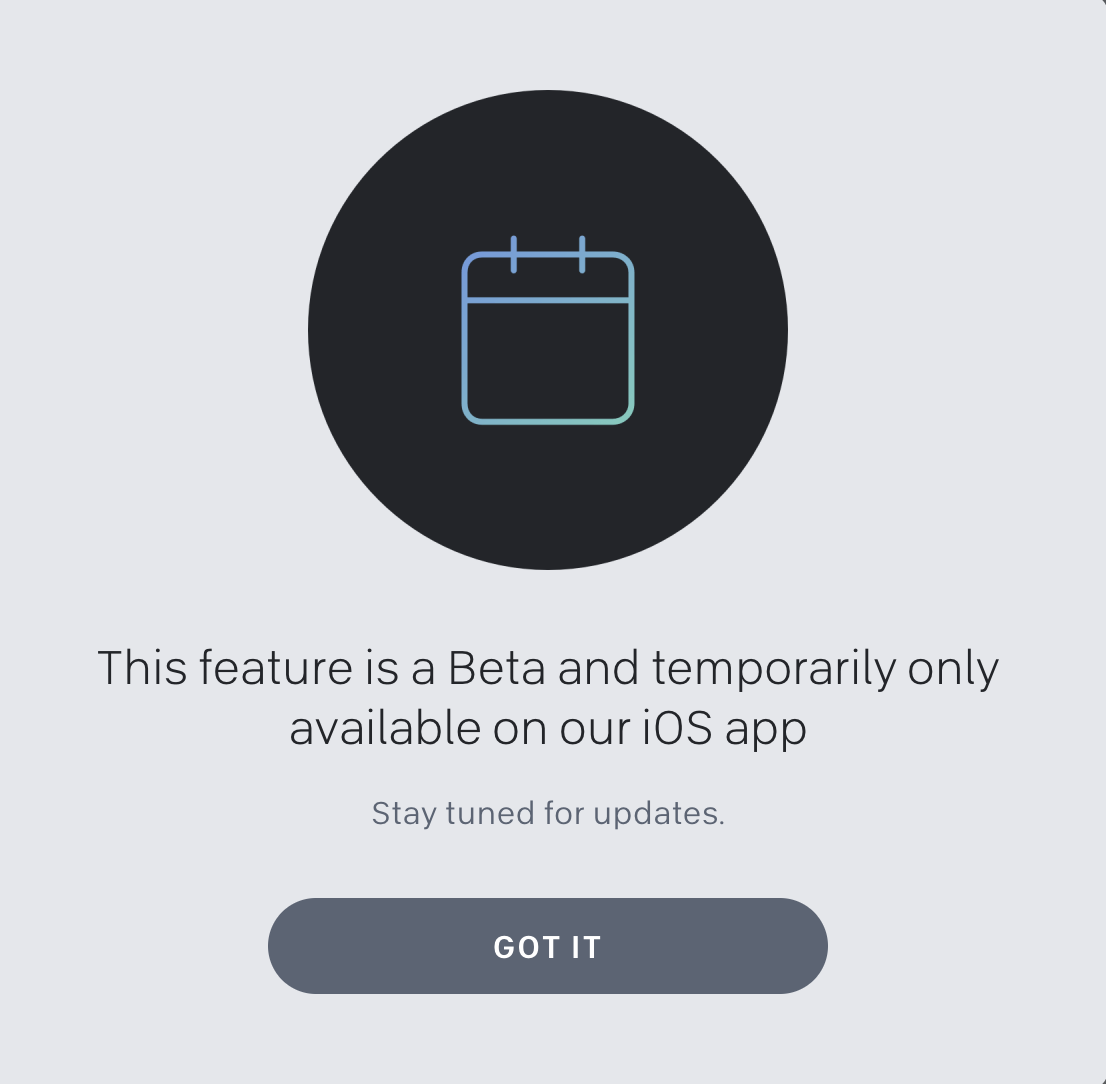1106x1084 pixels.
Task: Click the calendar icon's left binding ring
Action: 514,255
